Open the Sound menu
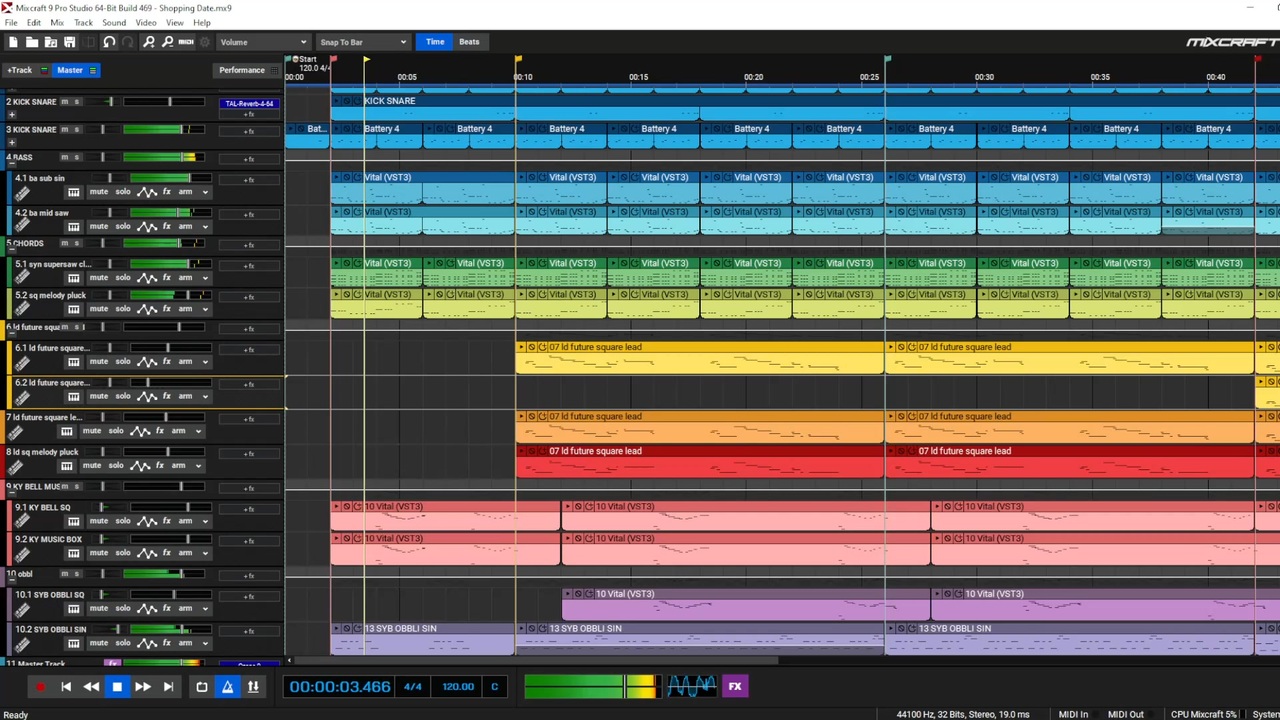Screen dimensions: 1280x720 point(114,23)
